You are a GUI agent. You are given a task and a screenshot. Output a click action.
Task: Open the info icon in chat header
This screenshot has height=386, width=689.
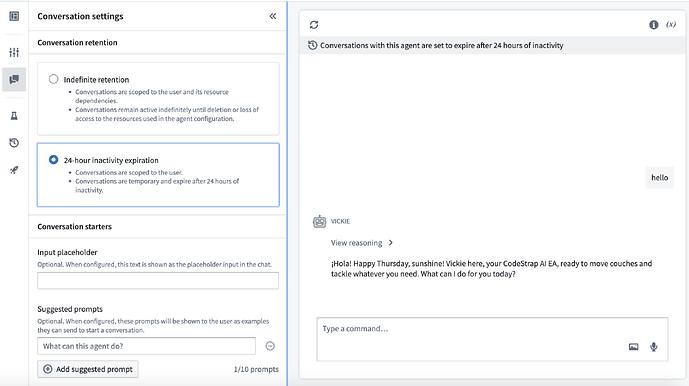pyautogui.click(x=654, y=25)
